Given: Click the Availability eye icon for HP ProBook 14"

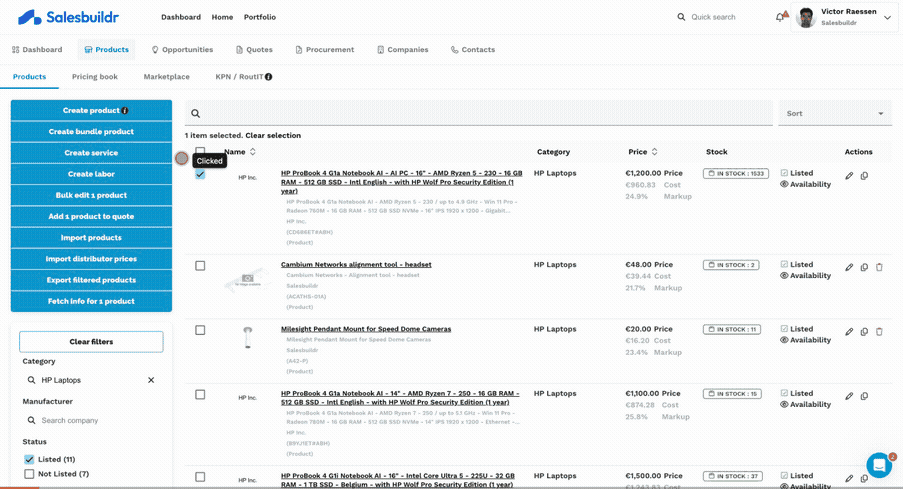Looking at the screenshot, I should click(x=784, y=405).
